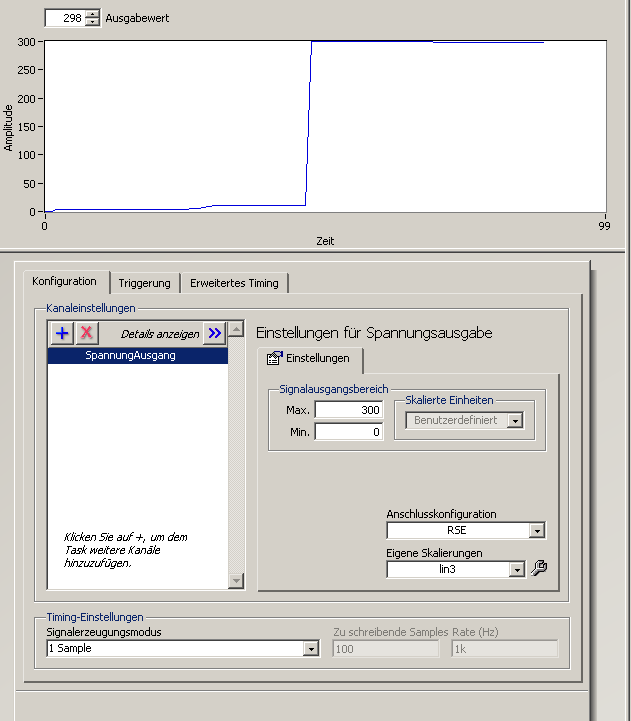Click the Min. output range field
Image resolution: width=631 pixels, height=721 pixels.
pos(349,432)
